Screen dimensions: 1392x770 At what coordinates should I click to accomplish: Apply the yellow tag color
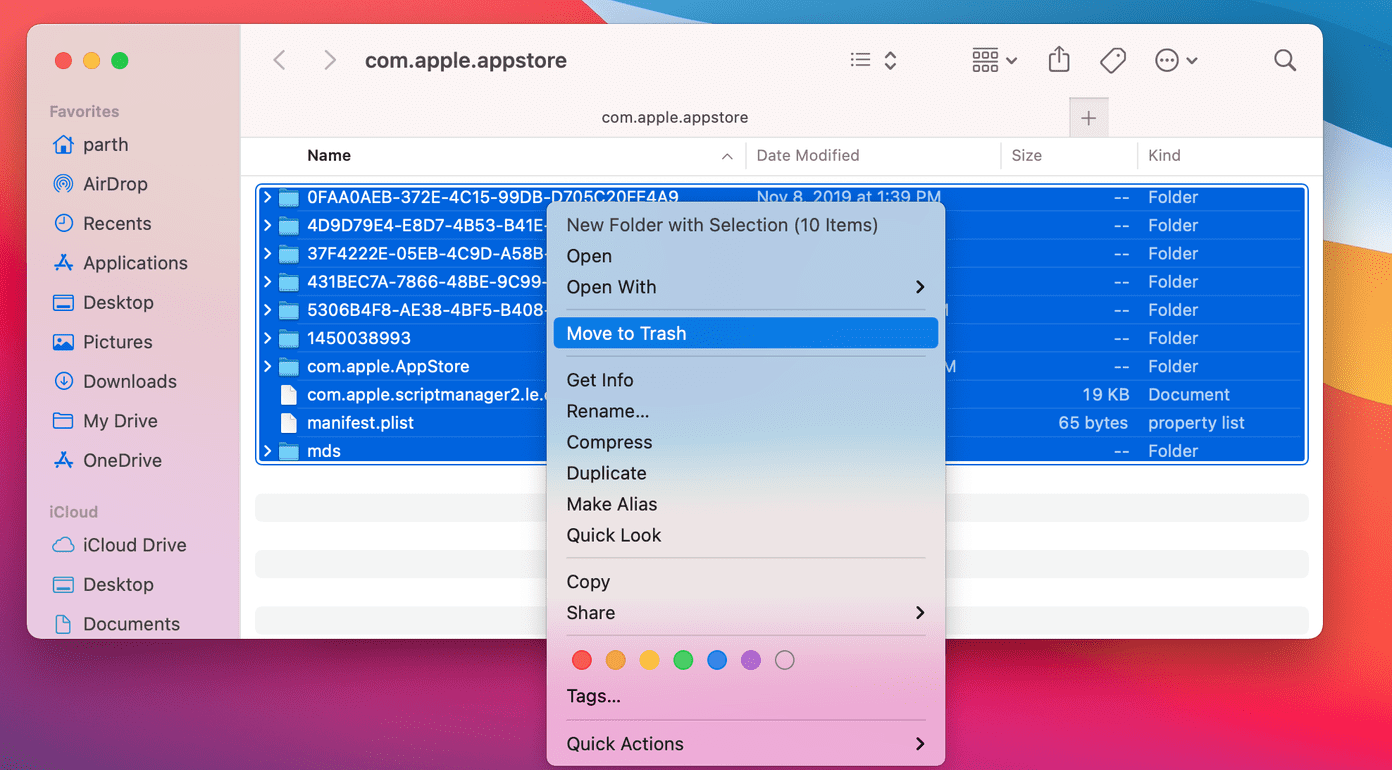650,660
